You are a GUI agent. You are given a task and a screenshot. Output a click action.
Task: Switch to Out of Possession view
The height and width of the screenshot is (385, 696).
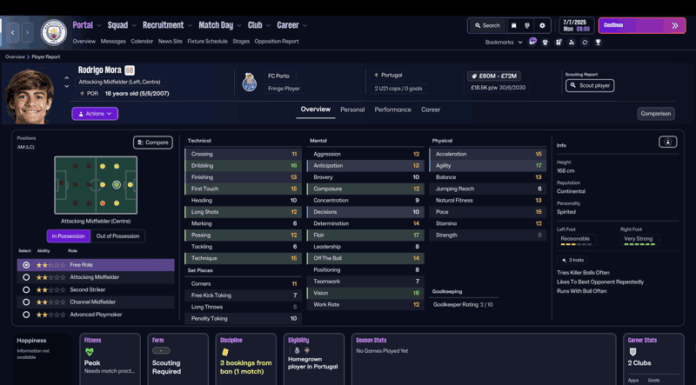point(118,236)
